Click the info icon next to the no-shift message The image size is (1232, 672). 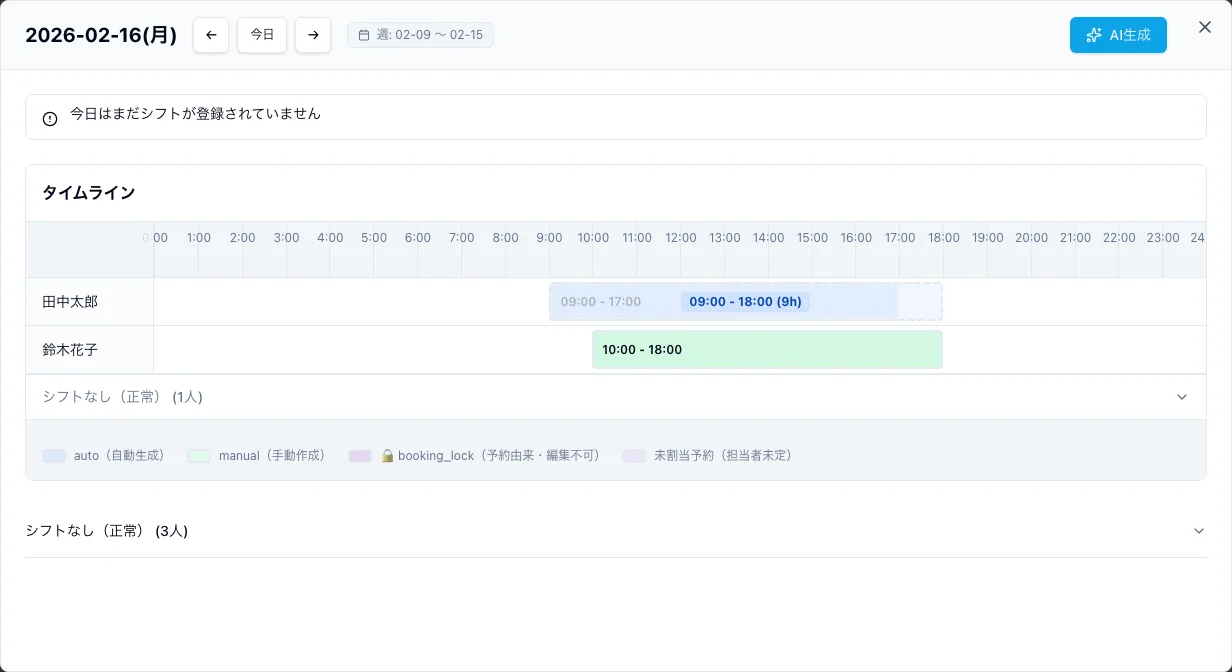click(49, 117)
